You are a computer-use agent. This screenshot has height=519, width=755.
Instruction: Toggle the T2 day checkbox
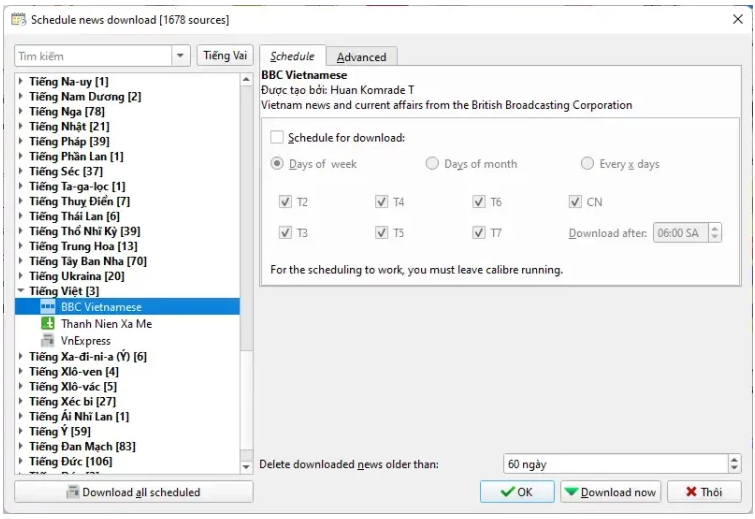286,202
